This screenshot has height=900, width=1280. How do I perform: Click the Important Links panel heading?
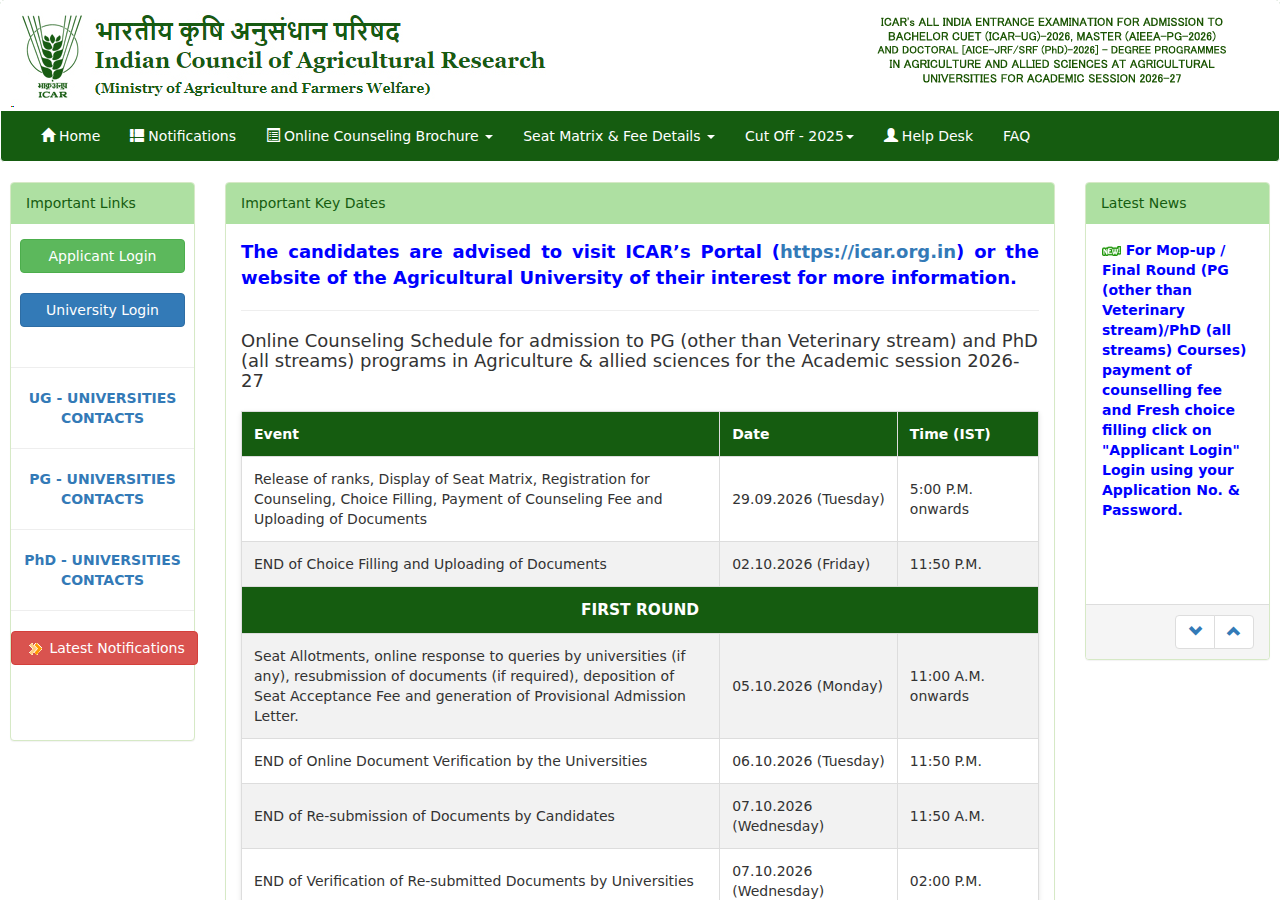tap(102, 203)
